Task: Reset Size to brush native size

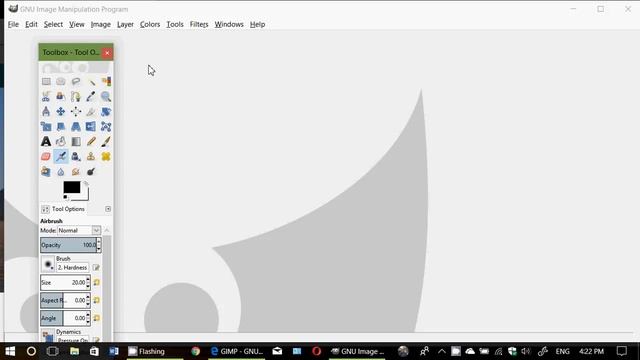Action: pos(97,282)
